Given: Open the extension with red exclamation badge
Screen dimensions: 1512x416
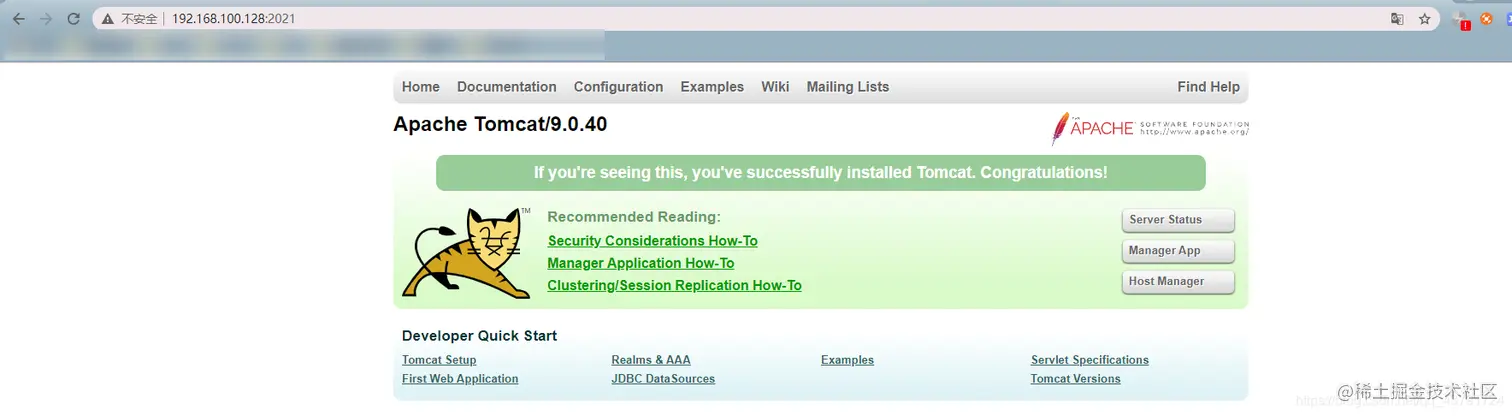Looking at the screenshot, I should [x=1462, y=20].
